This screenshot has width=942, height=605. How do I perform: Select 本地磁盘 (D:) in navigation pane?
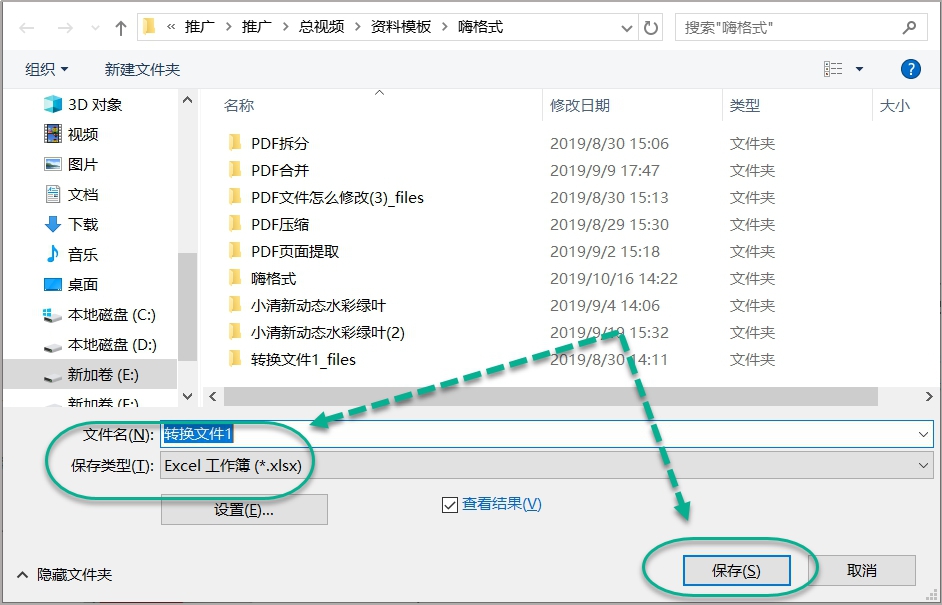pos(100,345)
